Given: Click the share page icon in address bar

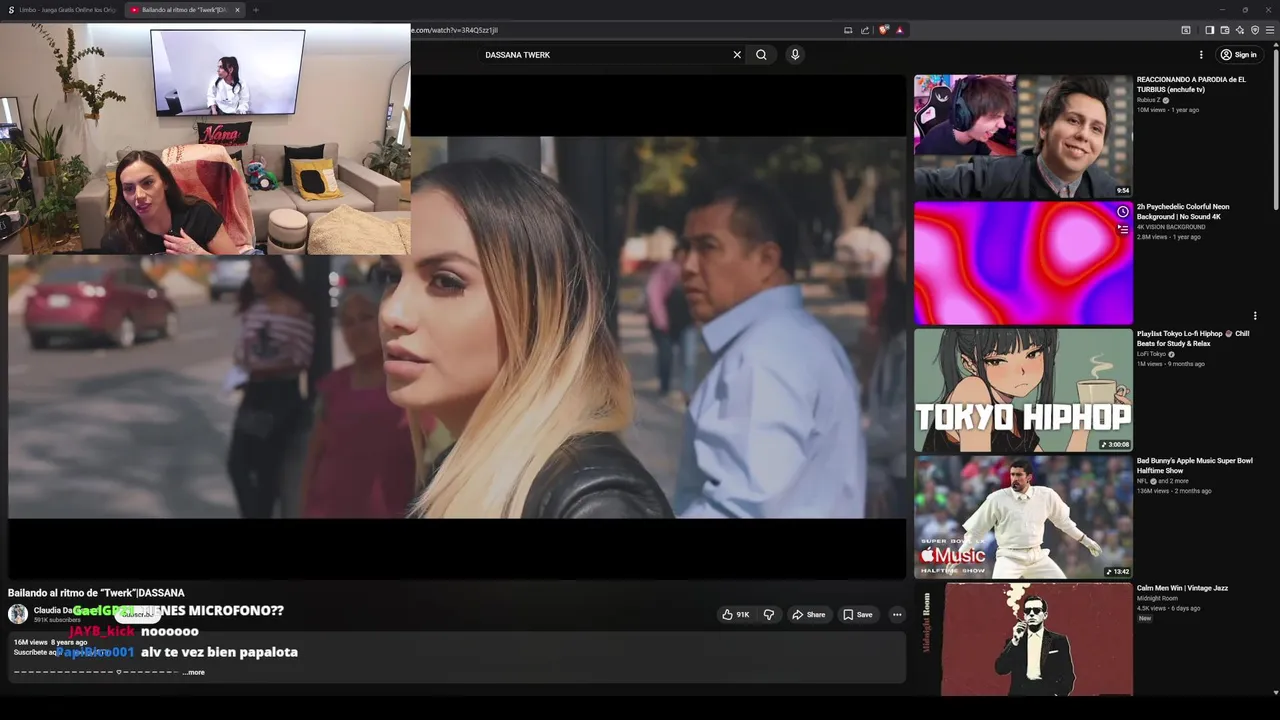Looking at the screenshot, I should 865,30.
